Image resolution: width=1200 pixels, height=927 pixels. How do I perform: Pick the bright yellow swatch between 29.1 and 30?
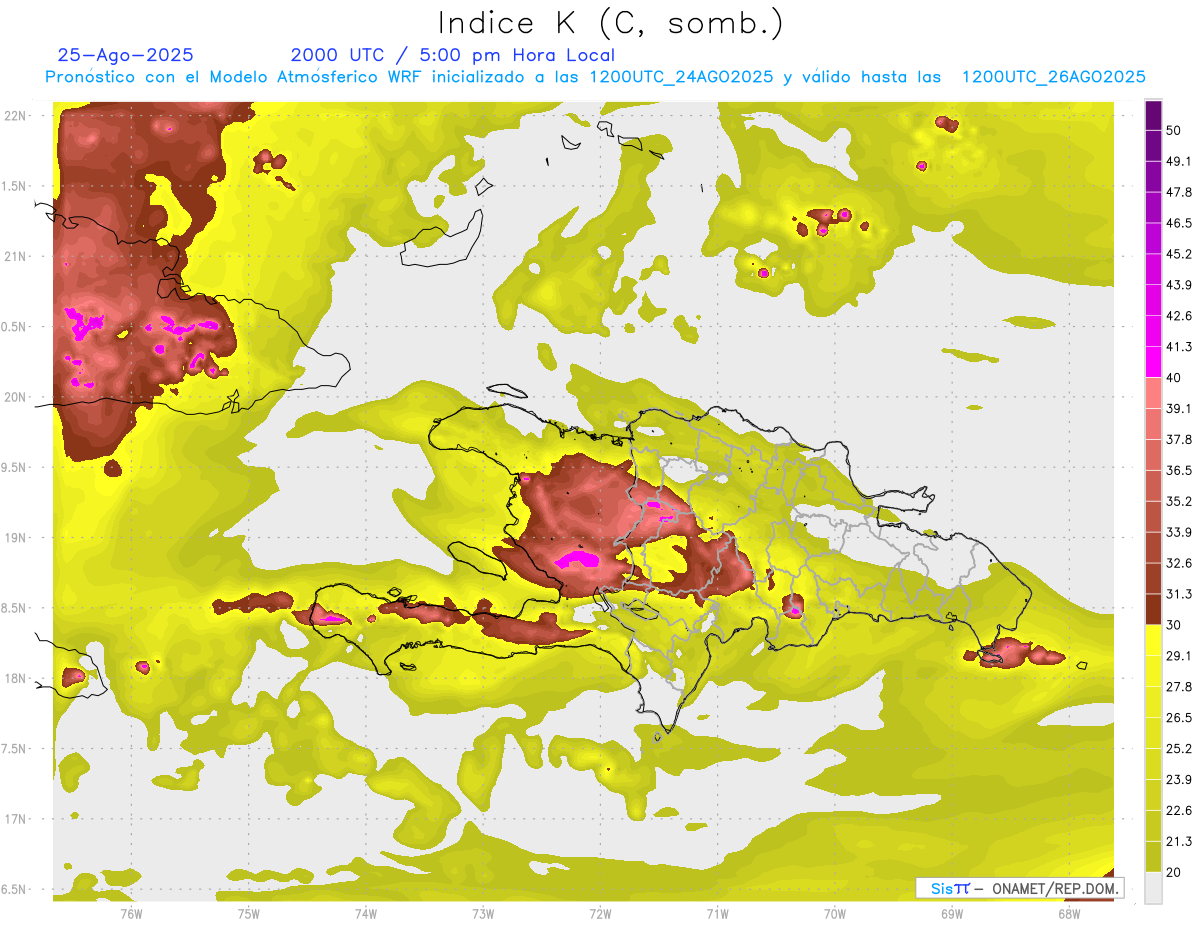tap(1153, 640)
